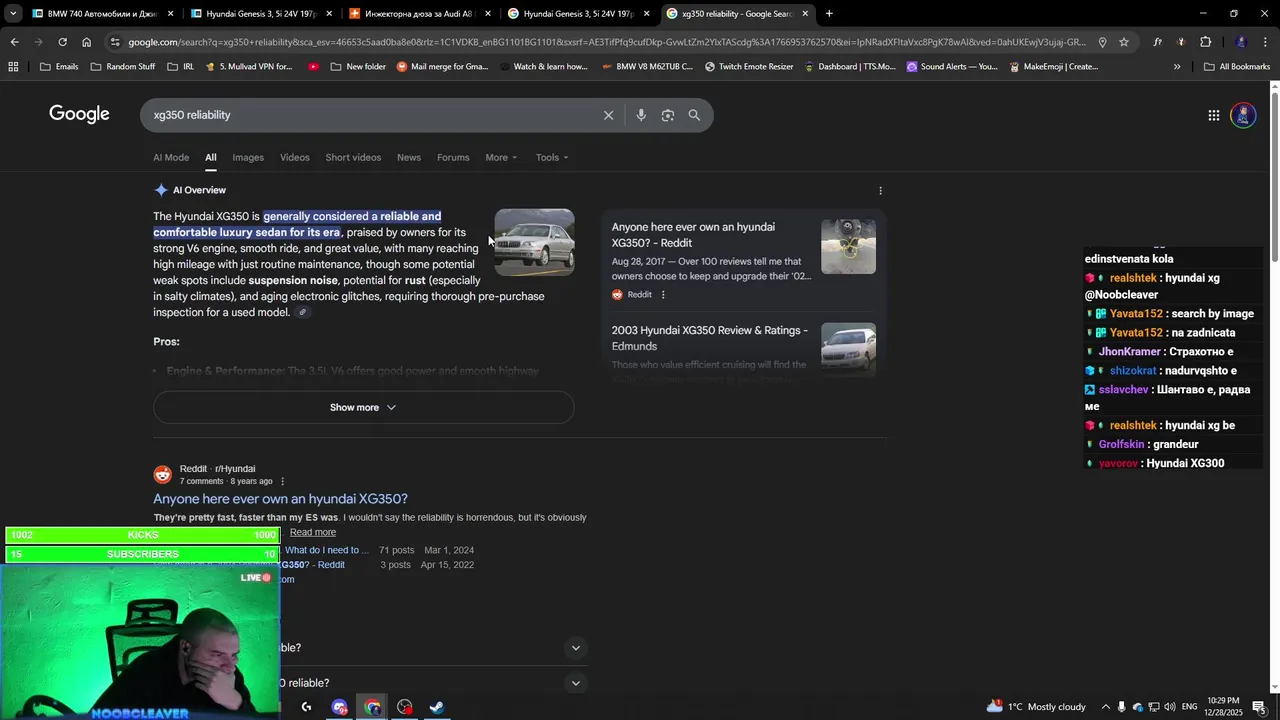The height and width of the screenshot is (720, 1280).
Task: Expand the second People also ask question
Action: point(575,683)
